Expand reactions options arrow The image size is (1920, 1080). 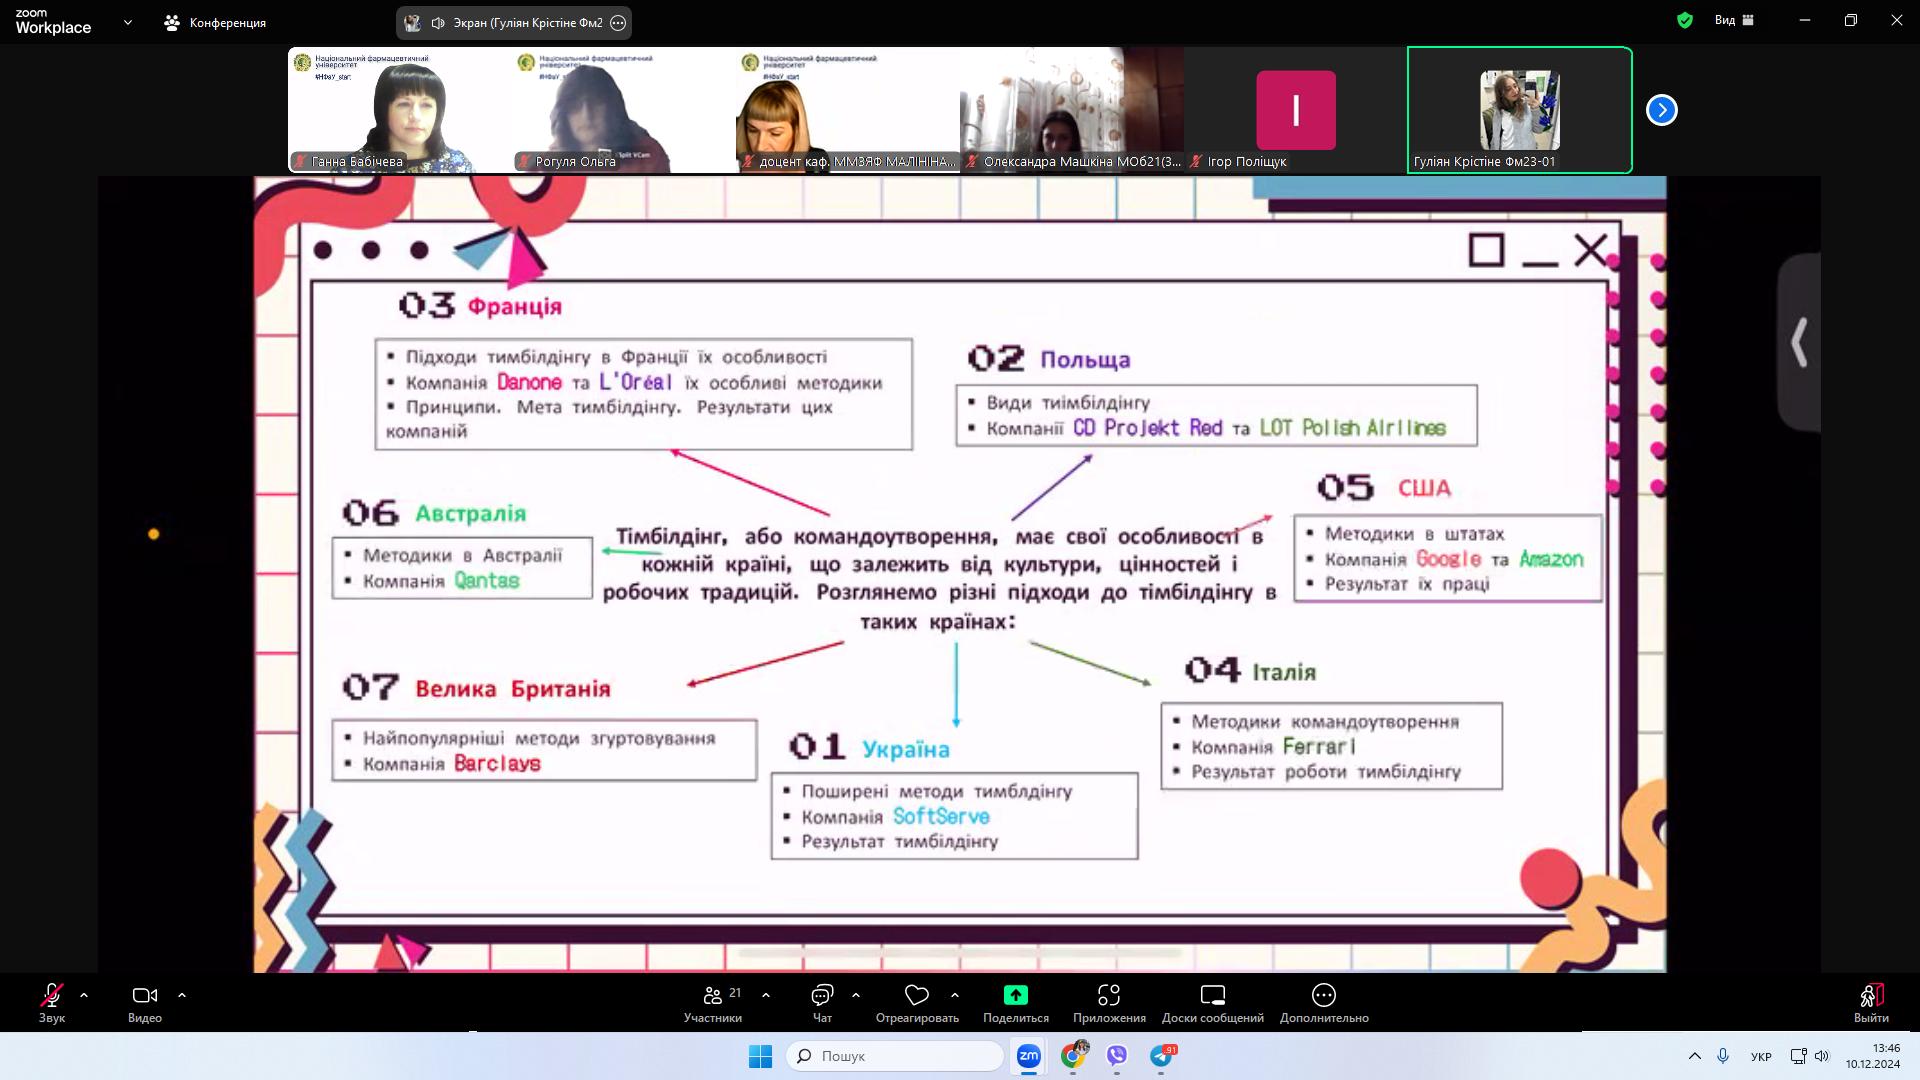[x=955, y=996]
